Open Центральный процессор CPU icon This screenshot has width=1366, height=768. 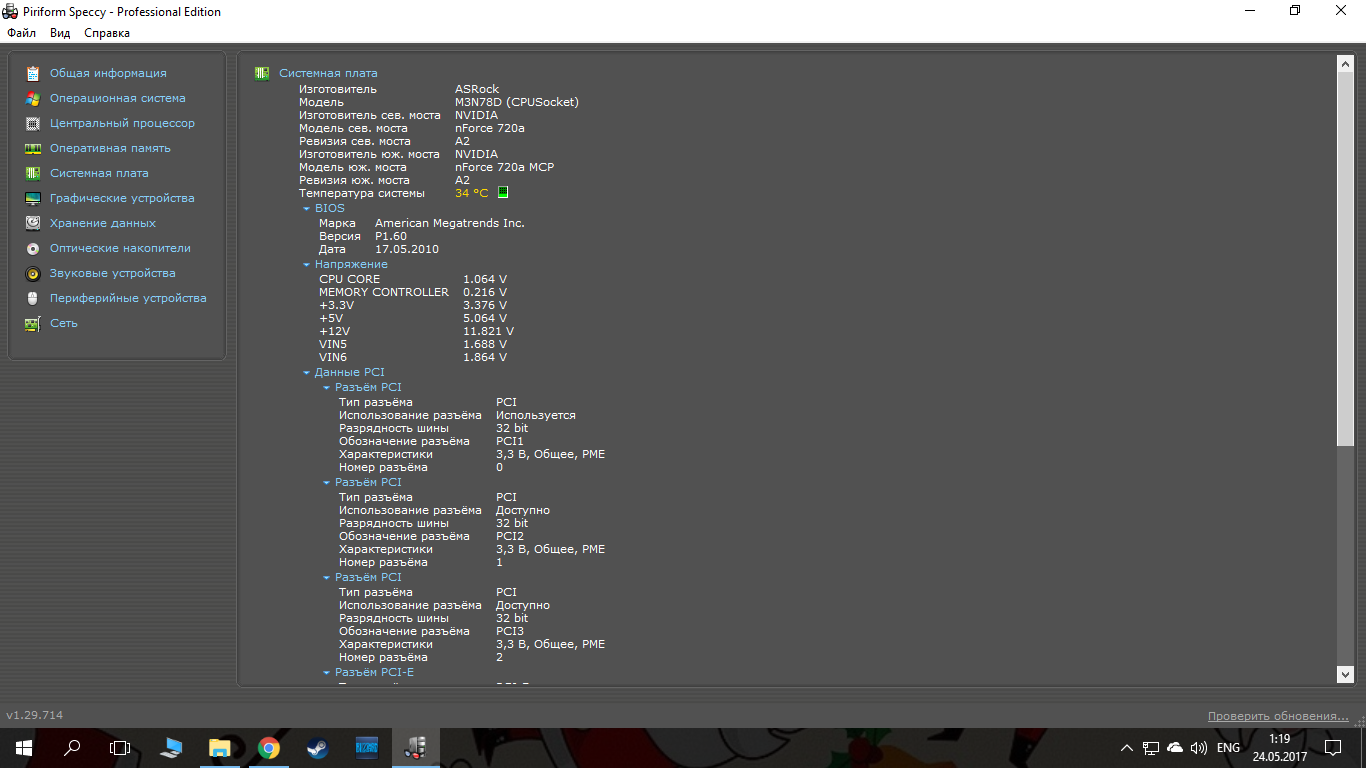coord(33,123)
